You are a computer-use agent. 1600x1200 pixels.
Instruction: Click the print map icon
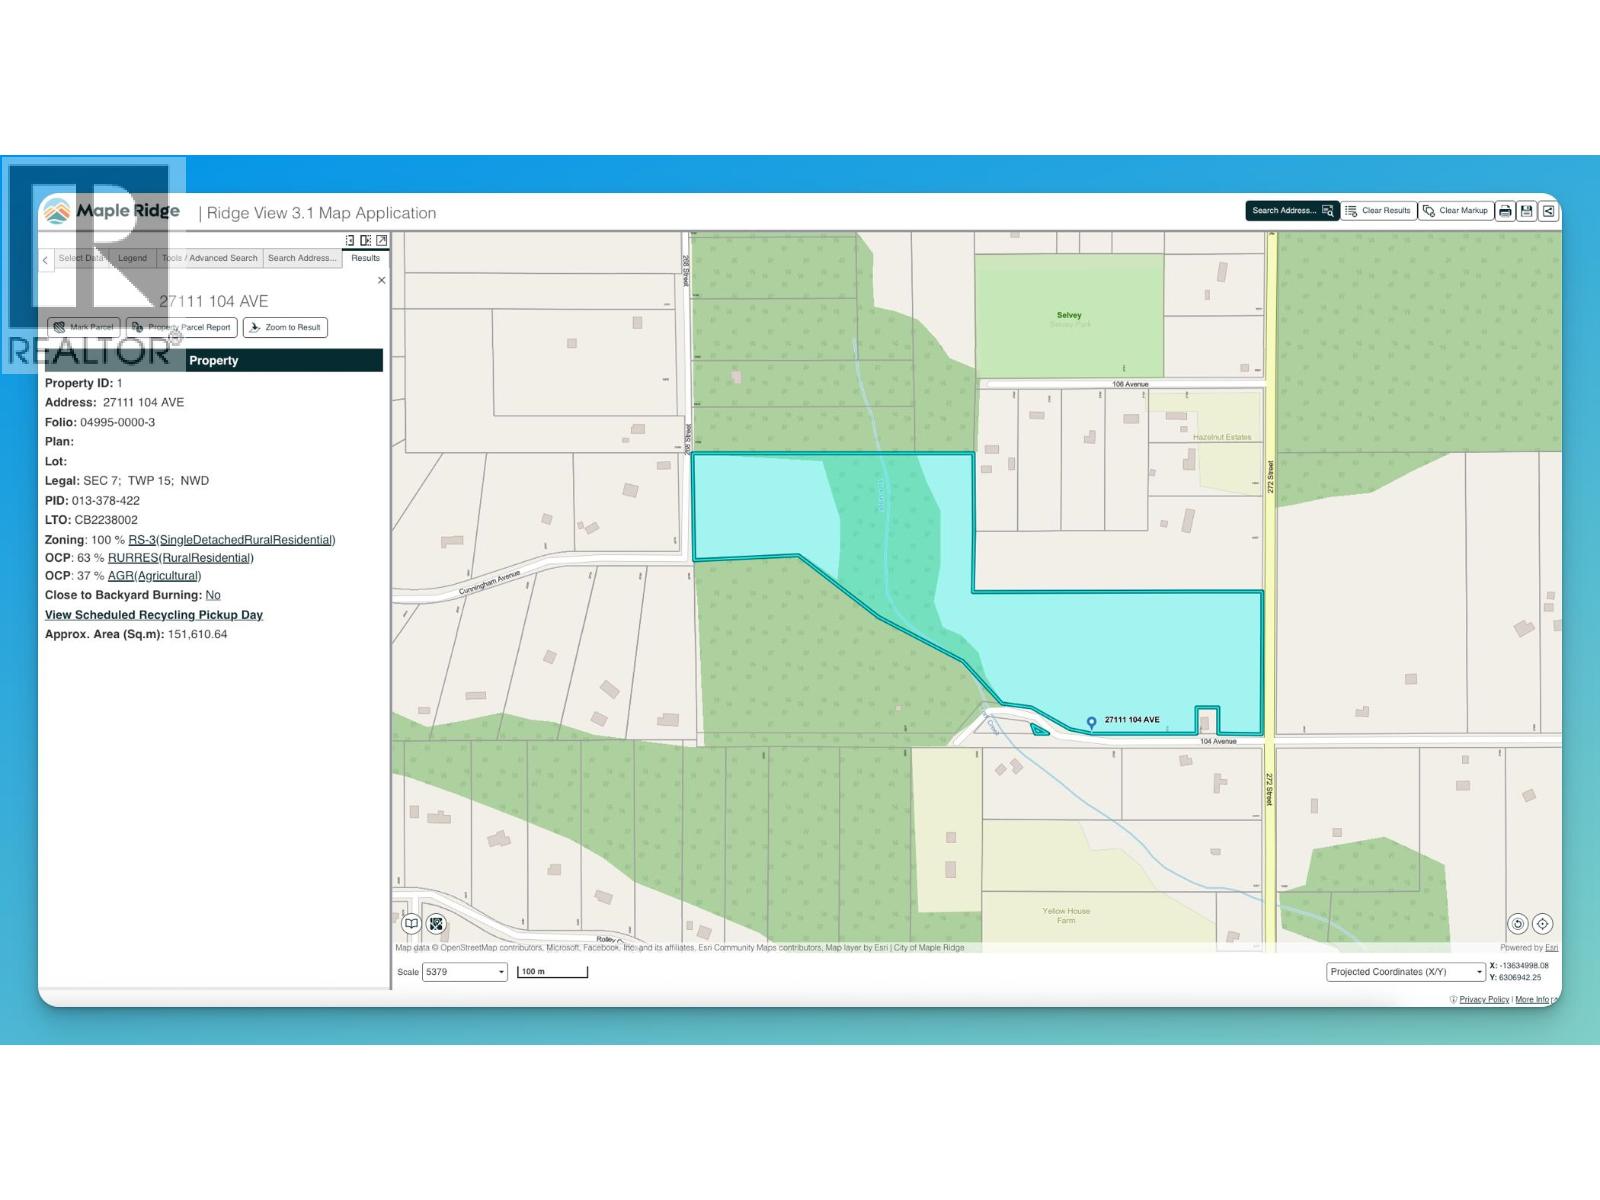pos(1505,211)
